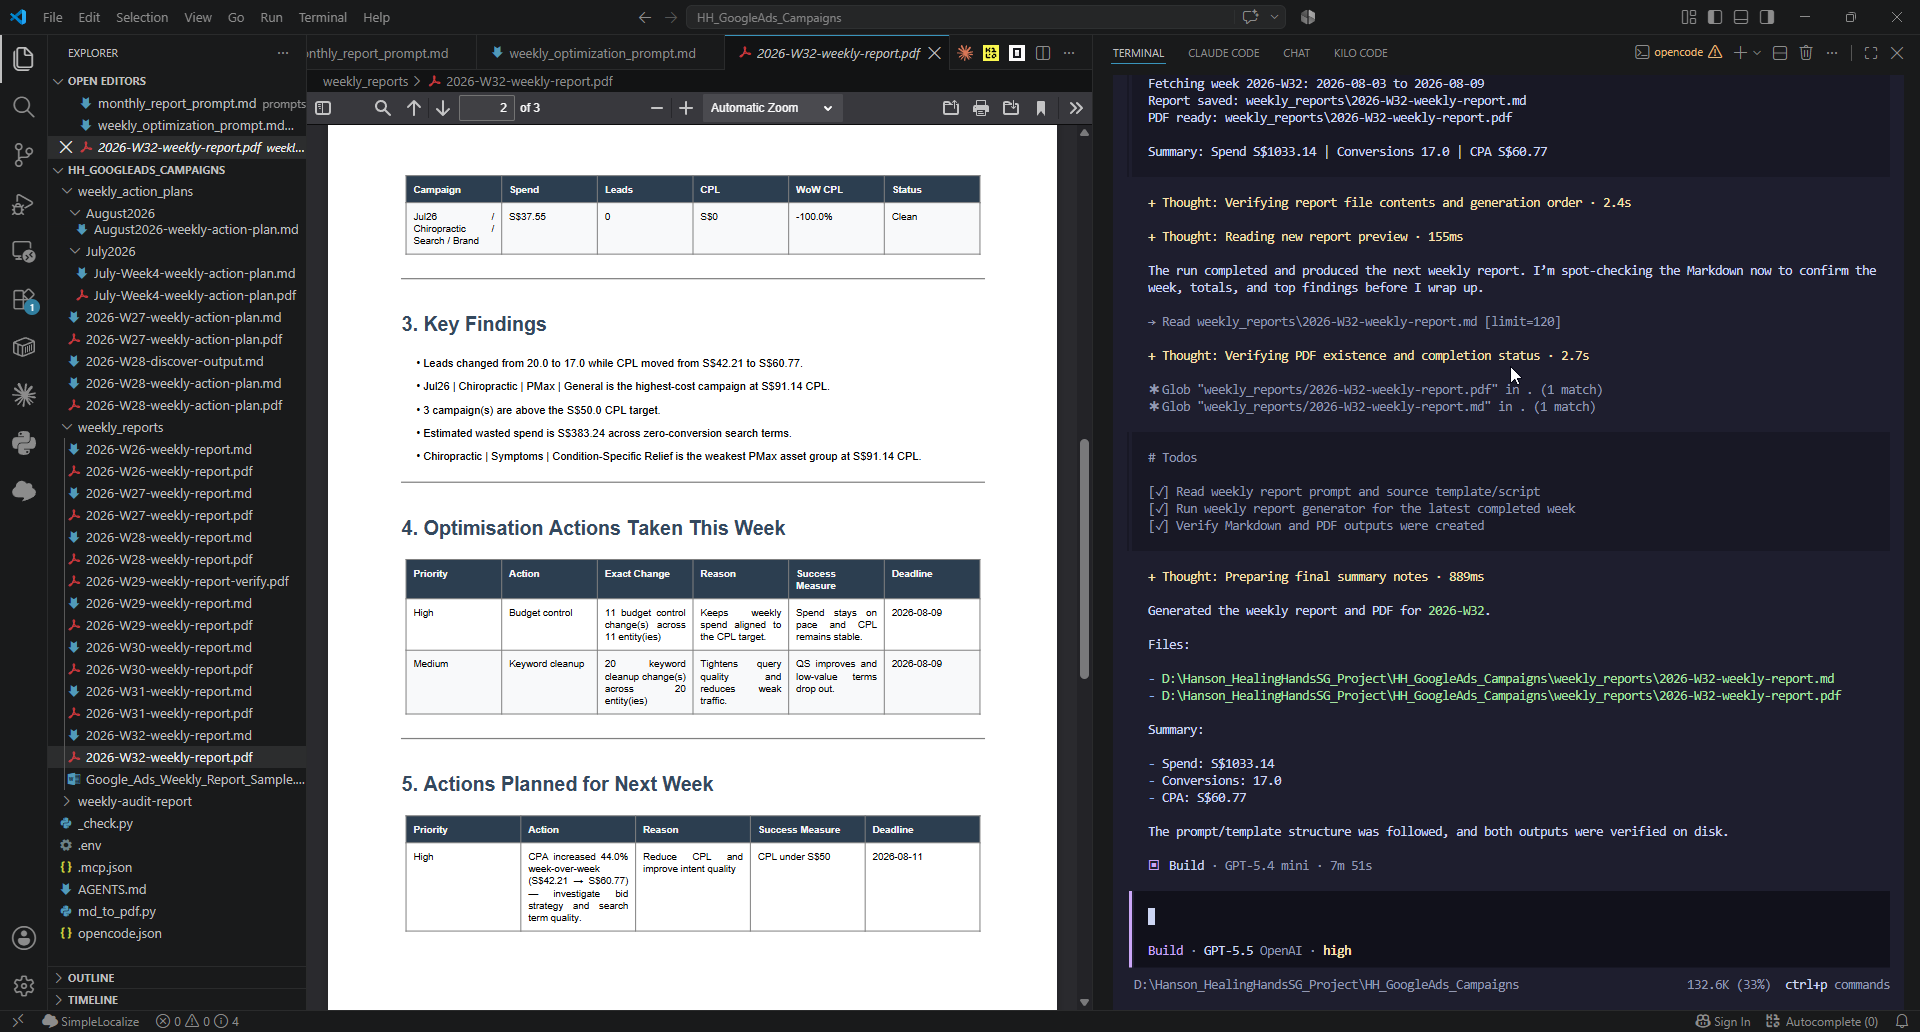1920x1032 pixels.
Task: Split the editor right
Action: [1043, 53]
